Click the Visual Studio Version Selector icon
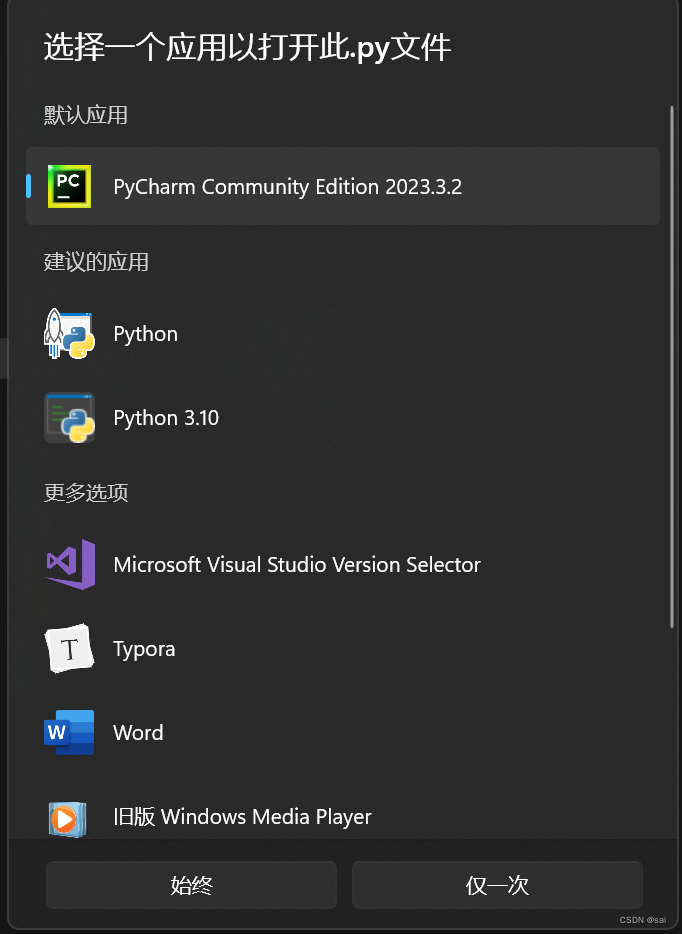Viewport: 682px width, 934px height. pyautogui.click(x=70, y=564)
